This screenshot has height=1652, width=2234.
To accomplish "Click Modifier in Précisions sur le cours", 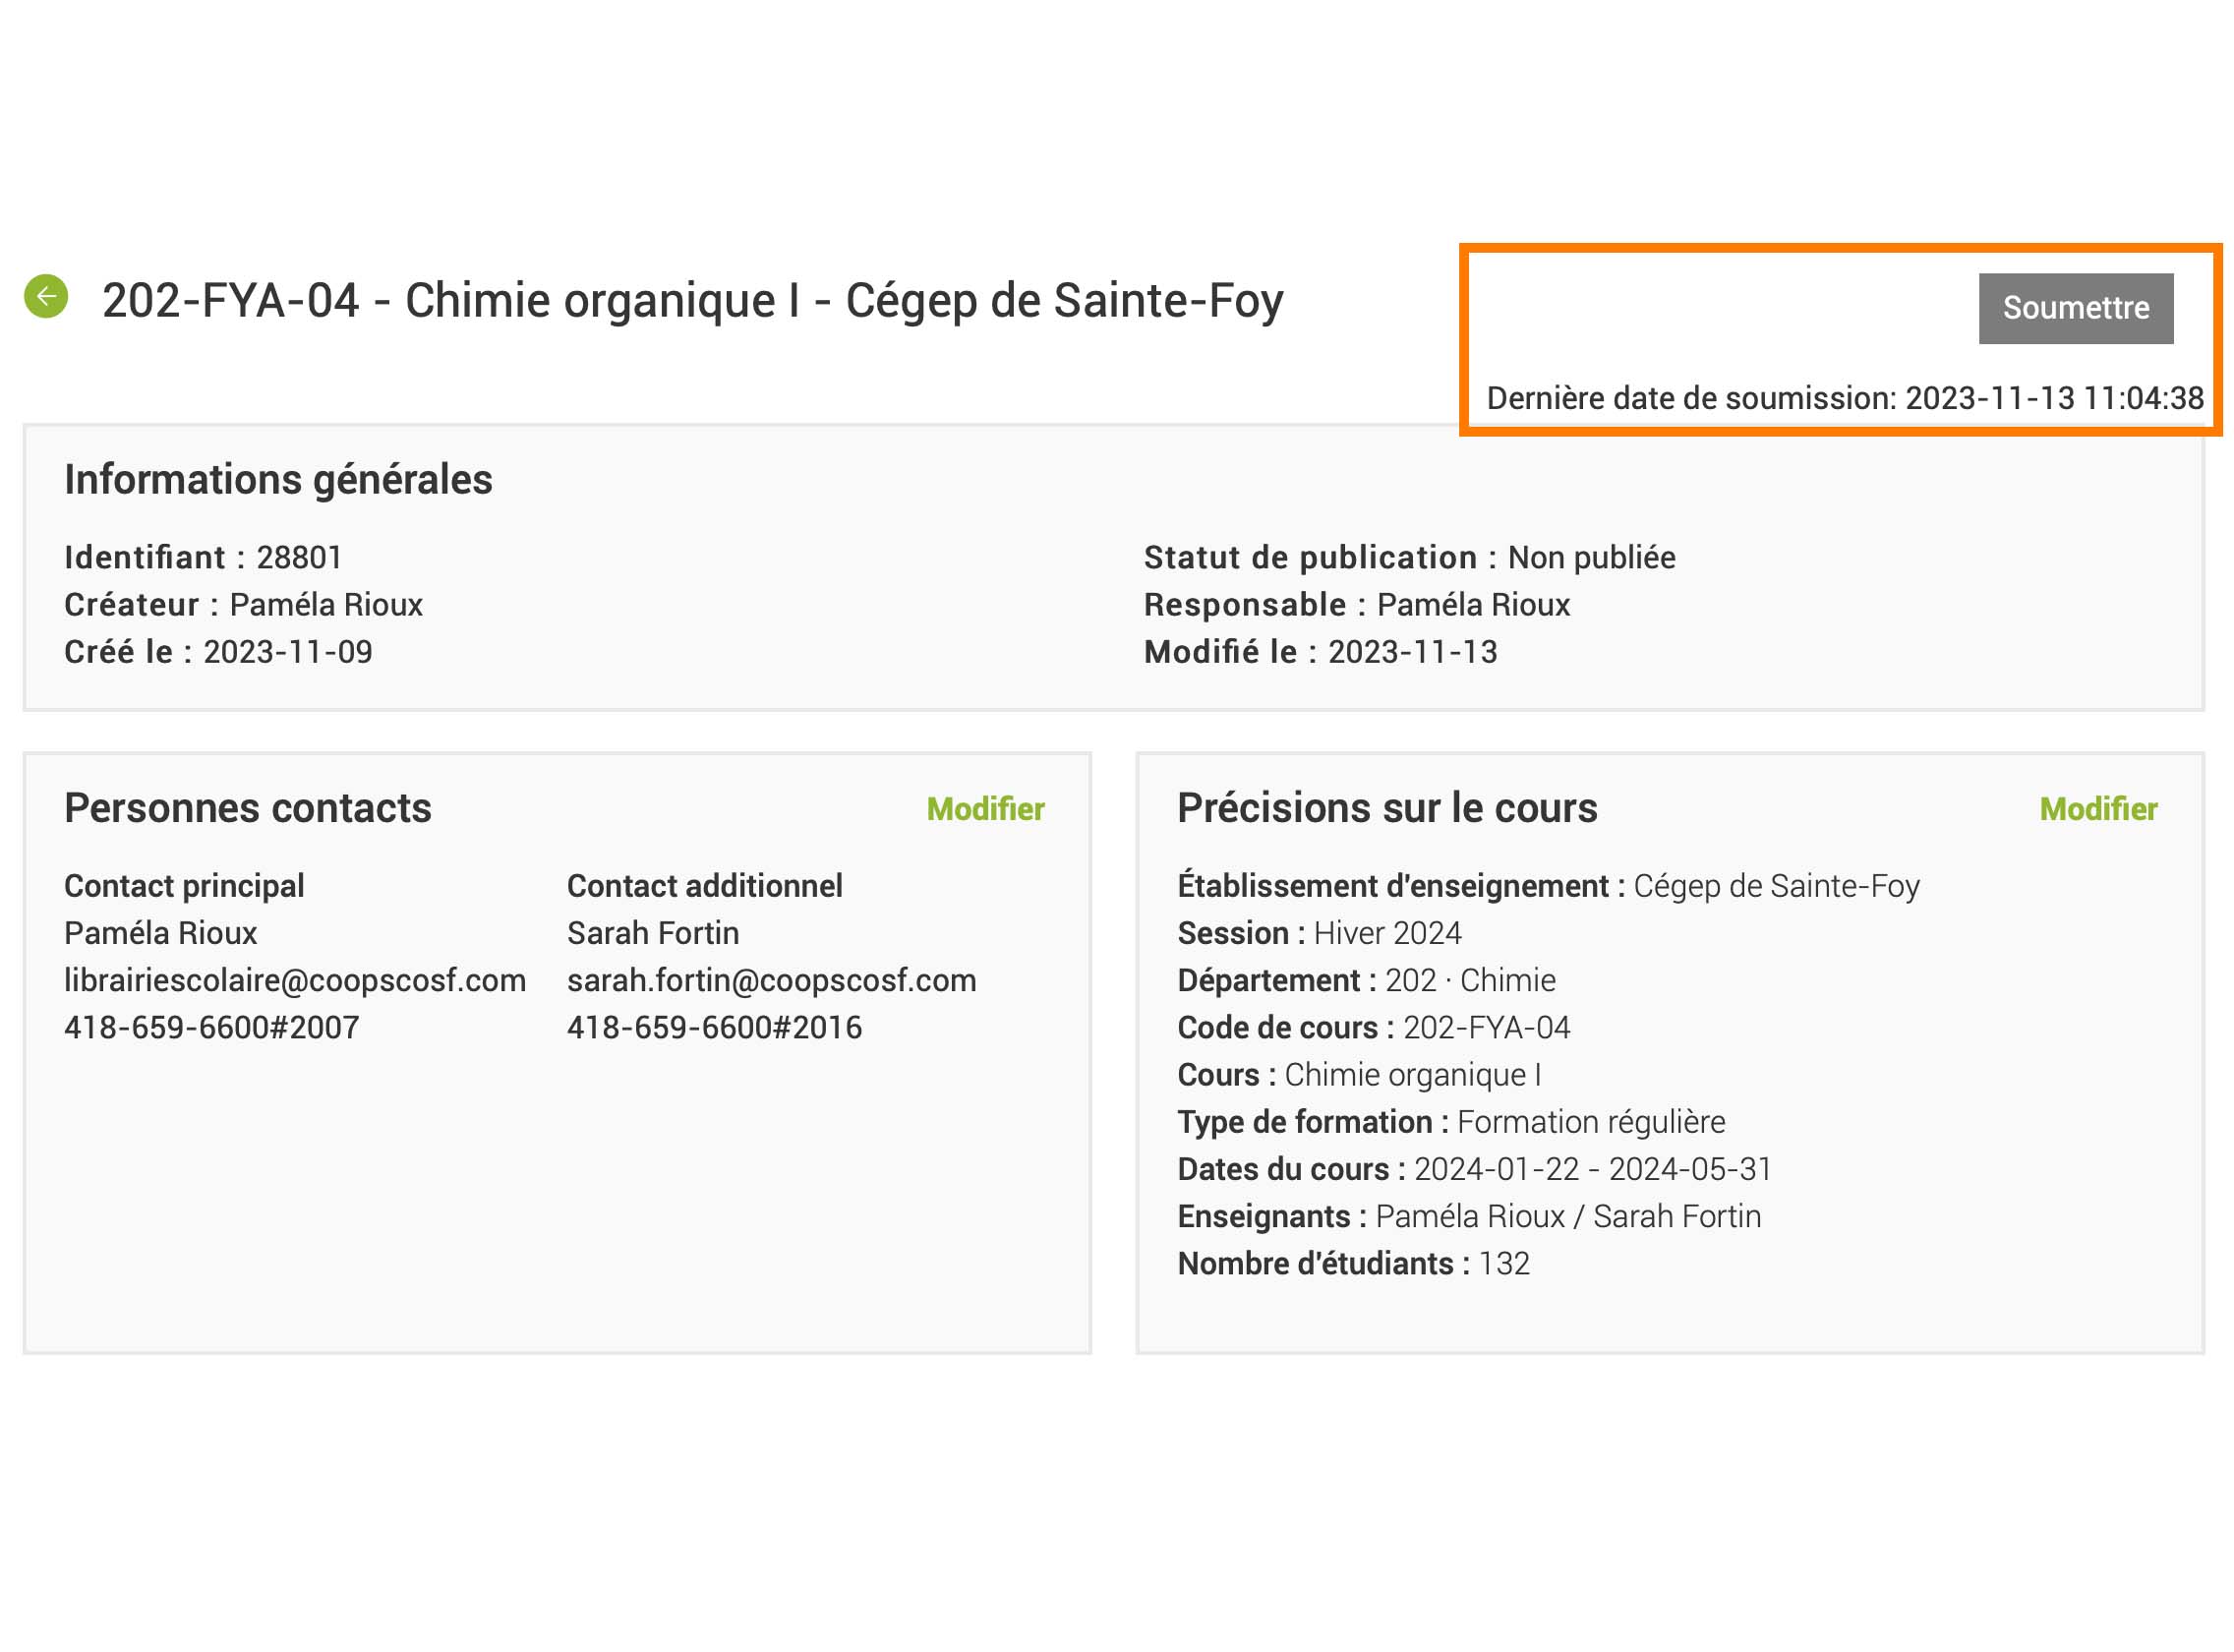I will (x=2097, y=809).
